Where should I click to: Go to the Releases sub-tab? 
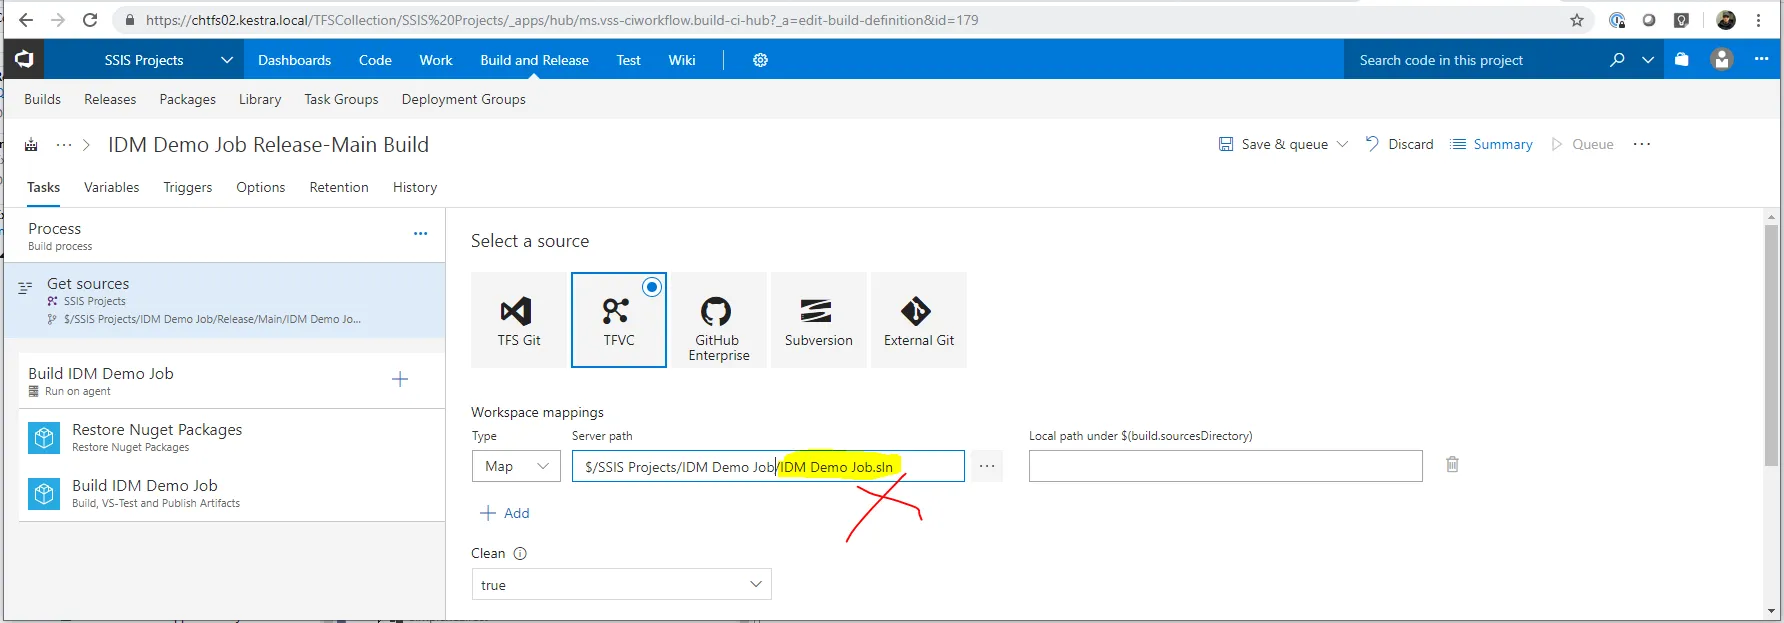(x=110, y=99)
